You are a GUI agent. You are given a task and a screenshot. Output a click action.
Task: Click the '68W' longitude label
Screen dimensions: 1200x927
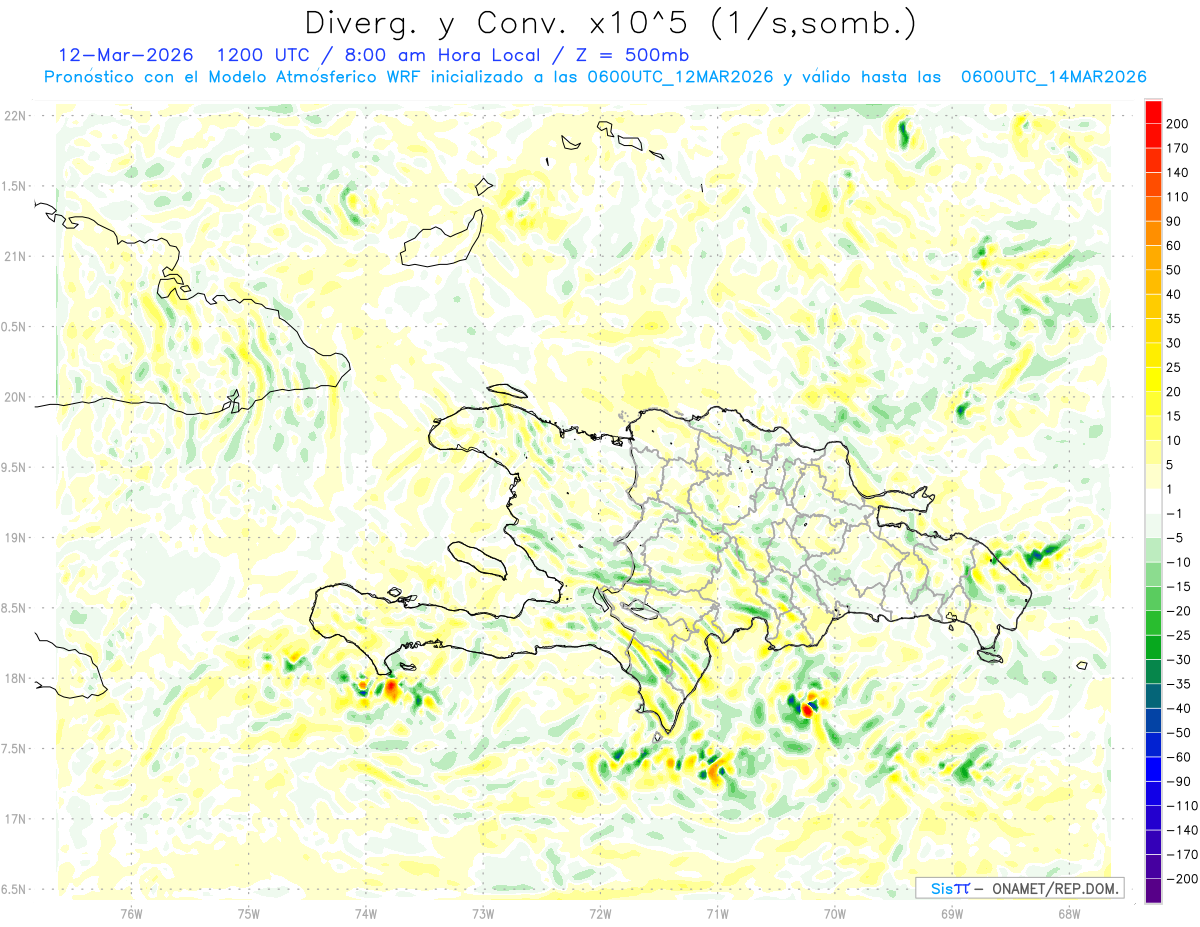point(1068,912)
